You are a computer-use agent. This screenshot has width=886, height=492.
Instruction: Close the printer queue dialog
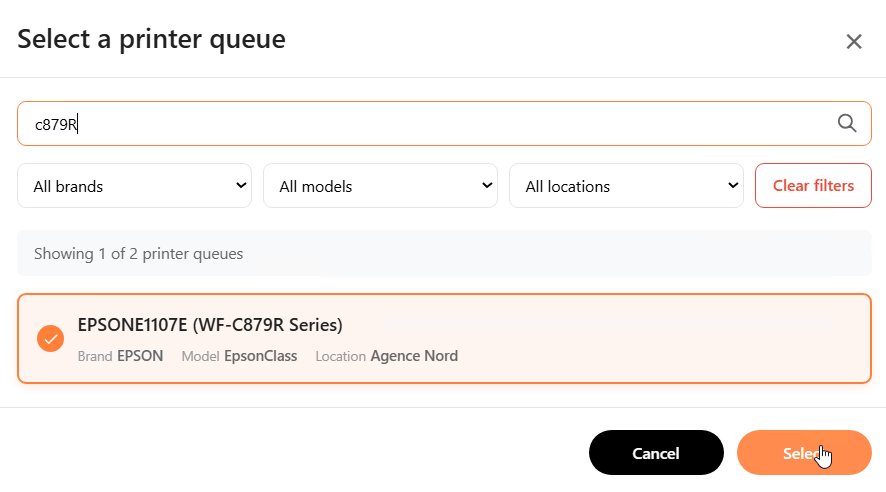[x=853, y=41]
